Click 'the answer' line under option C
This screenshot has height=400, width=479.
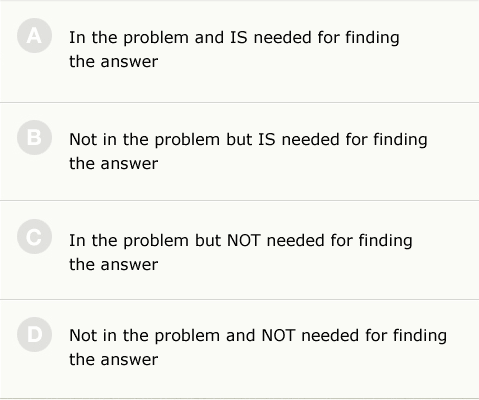[x=113, y=265]
